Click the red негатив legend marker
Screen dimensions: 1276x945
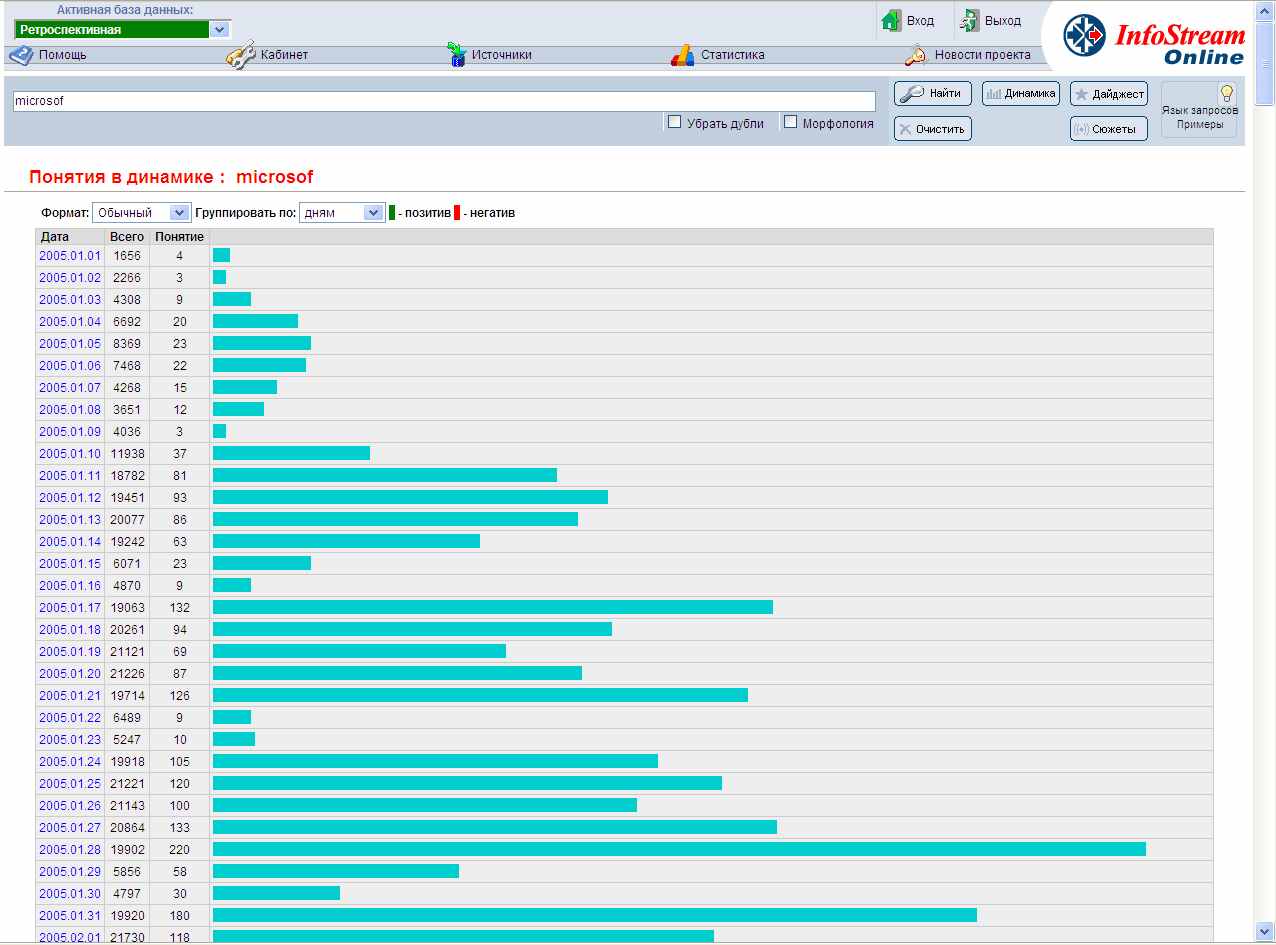(457, 212)
